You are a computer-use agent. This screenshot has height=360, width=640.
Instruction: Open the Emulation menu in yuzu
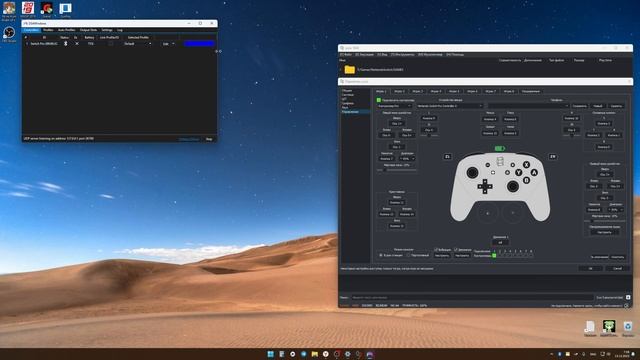click(364, 54)
